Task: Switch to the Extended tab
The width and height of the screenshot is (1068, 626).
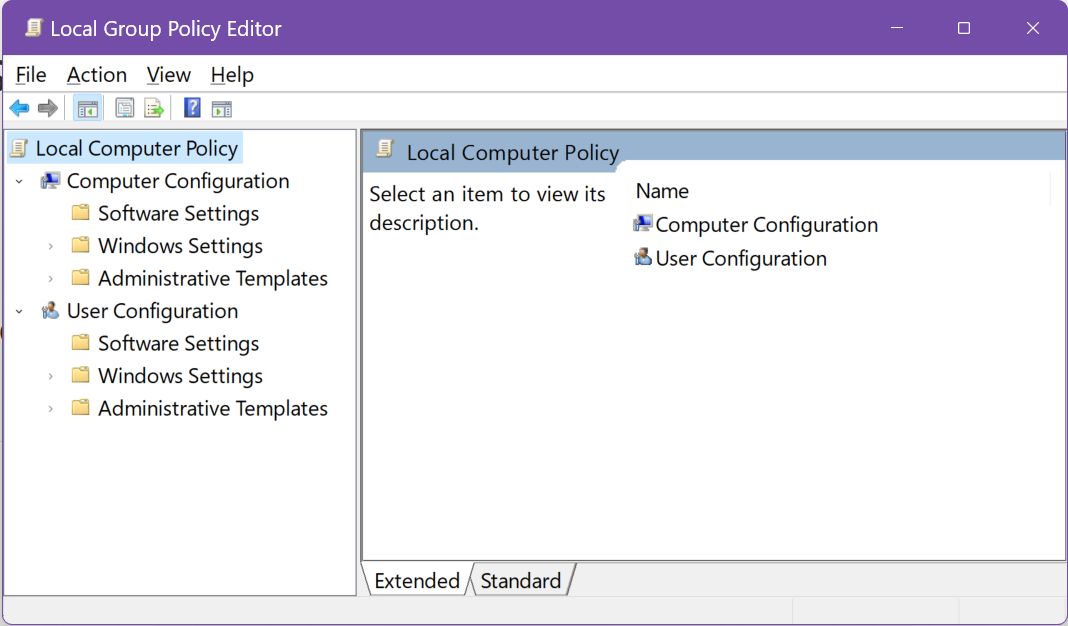Action: coord(417,580)
